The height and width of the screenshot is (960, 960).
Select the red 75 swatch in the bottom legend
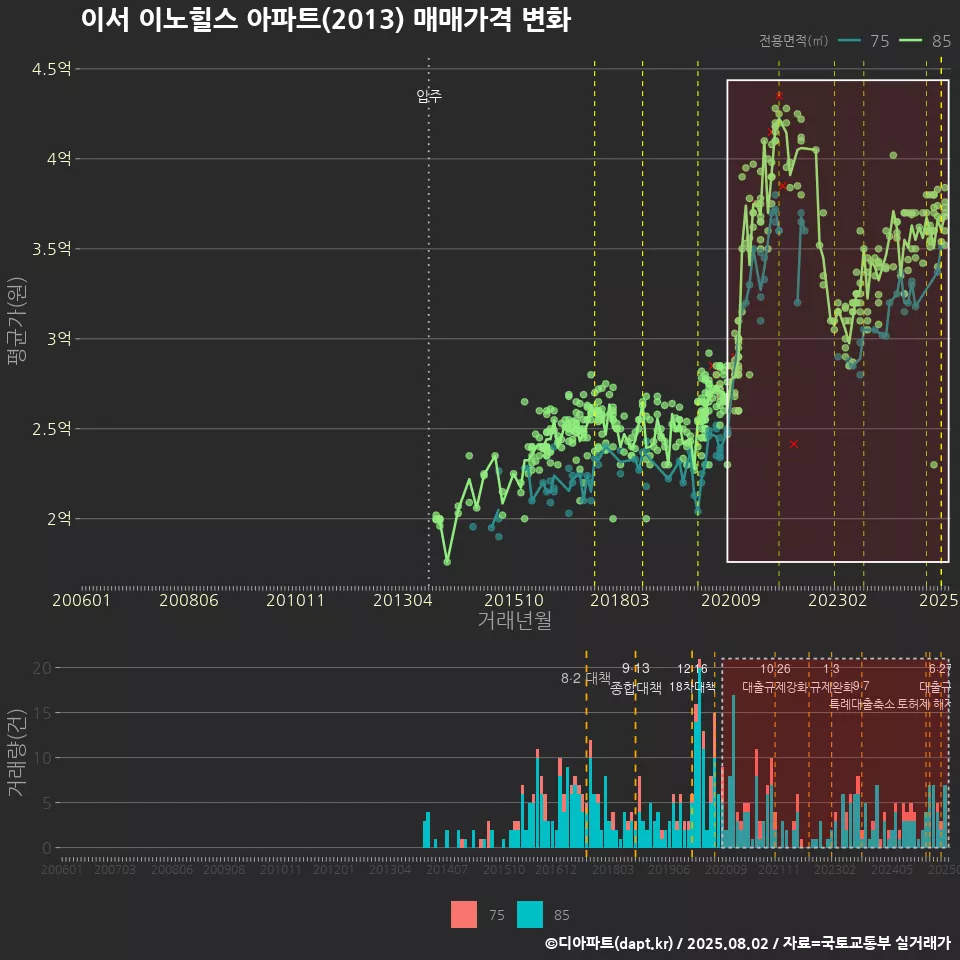[463, 915]
